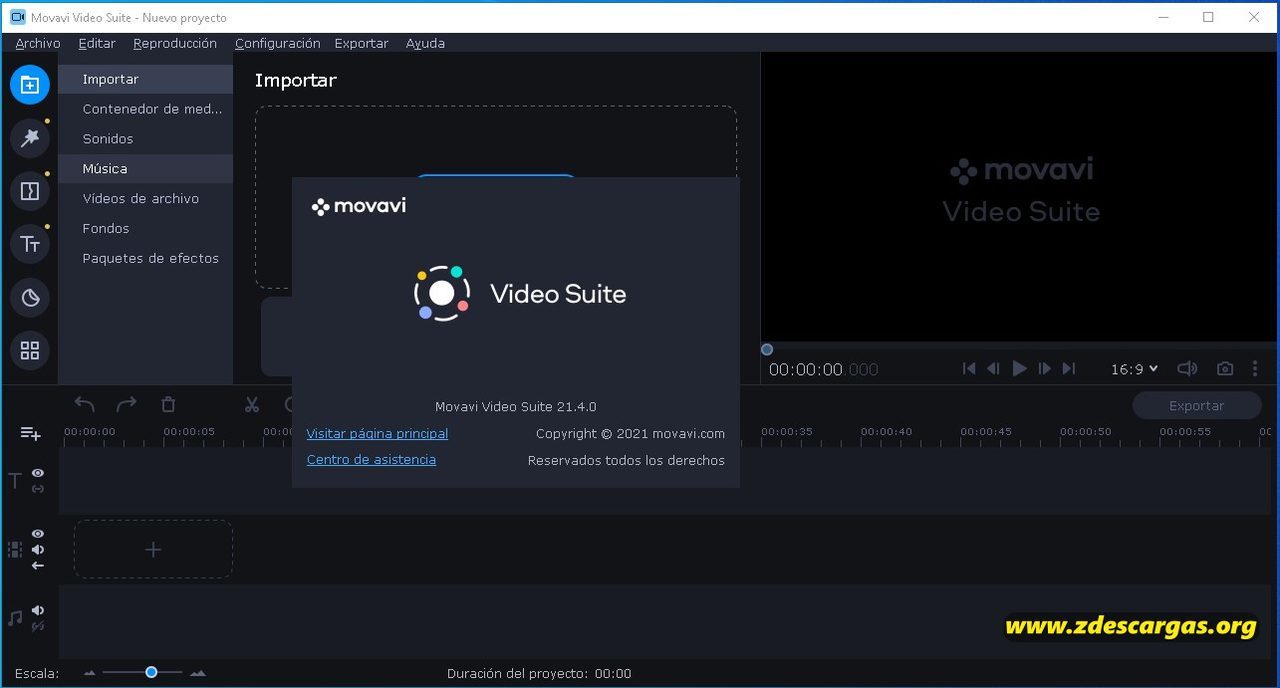Viewport: 1280px width, 688px height.
Task: Open the Import section icon in sidebar
Action: point(30,85)
